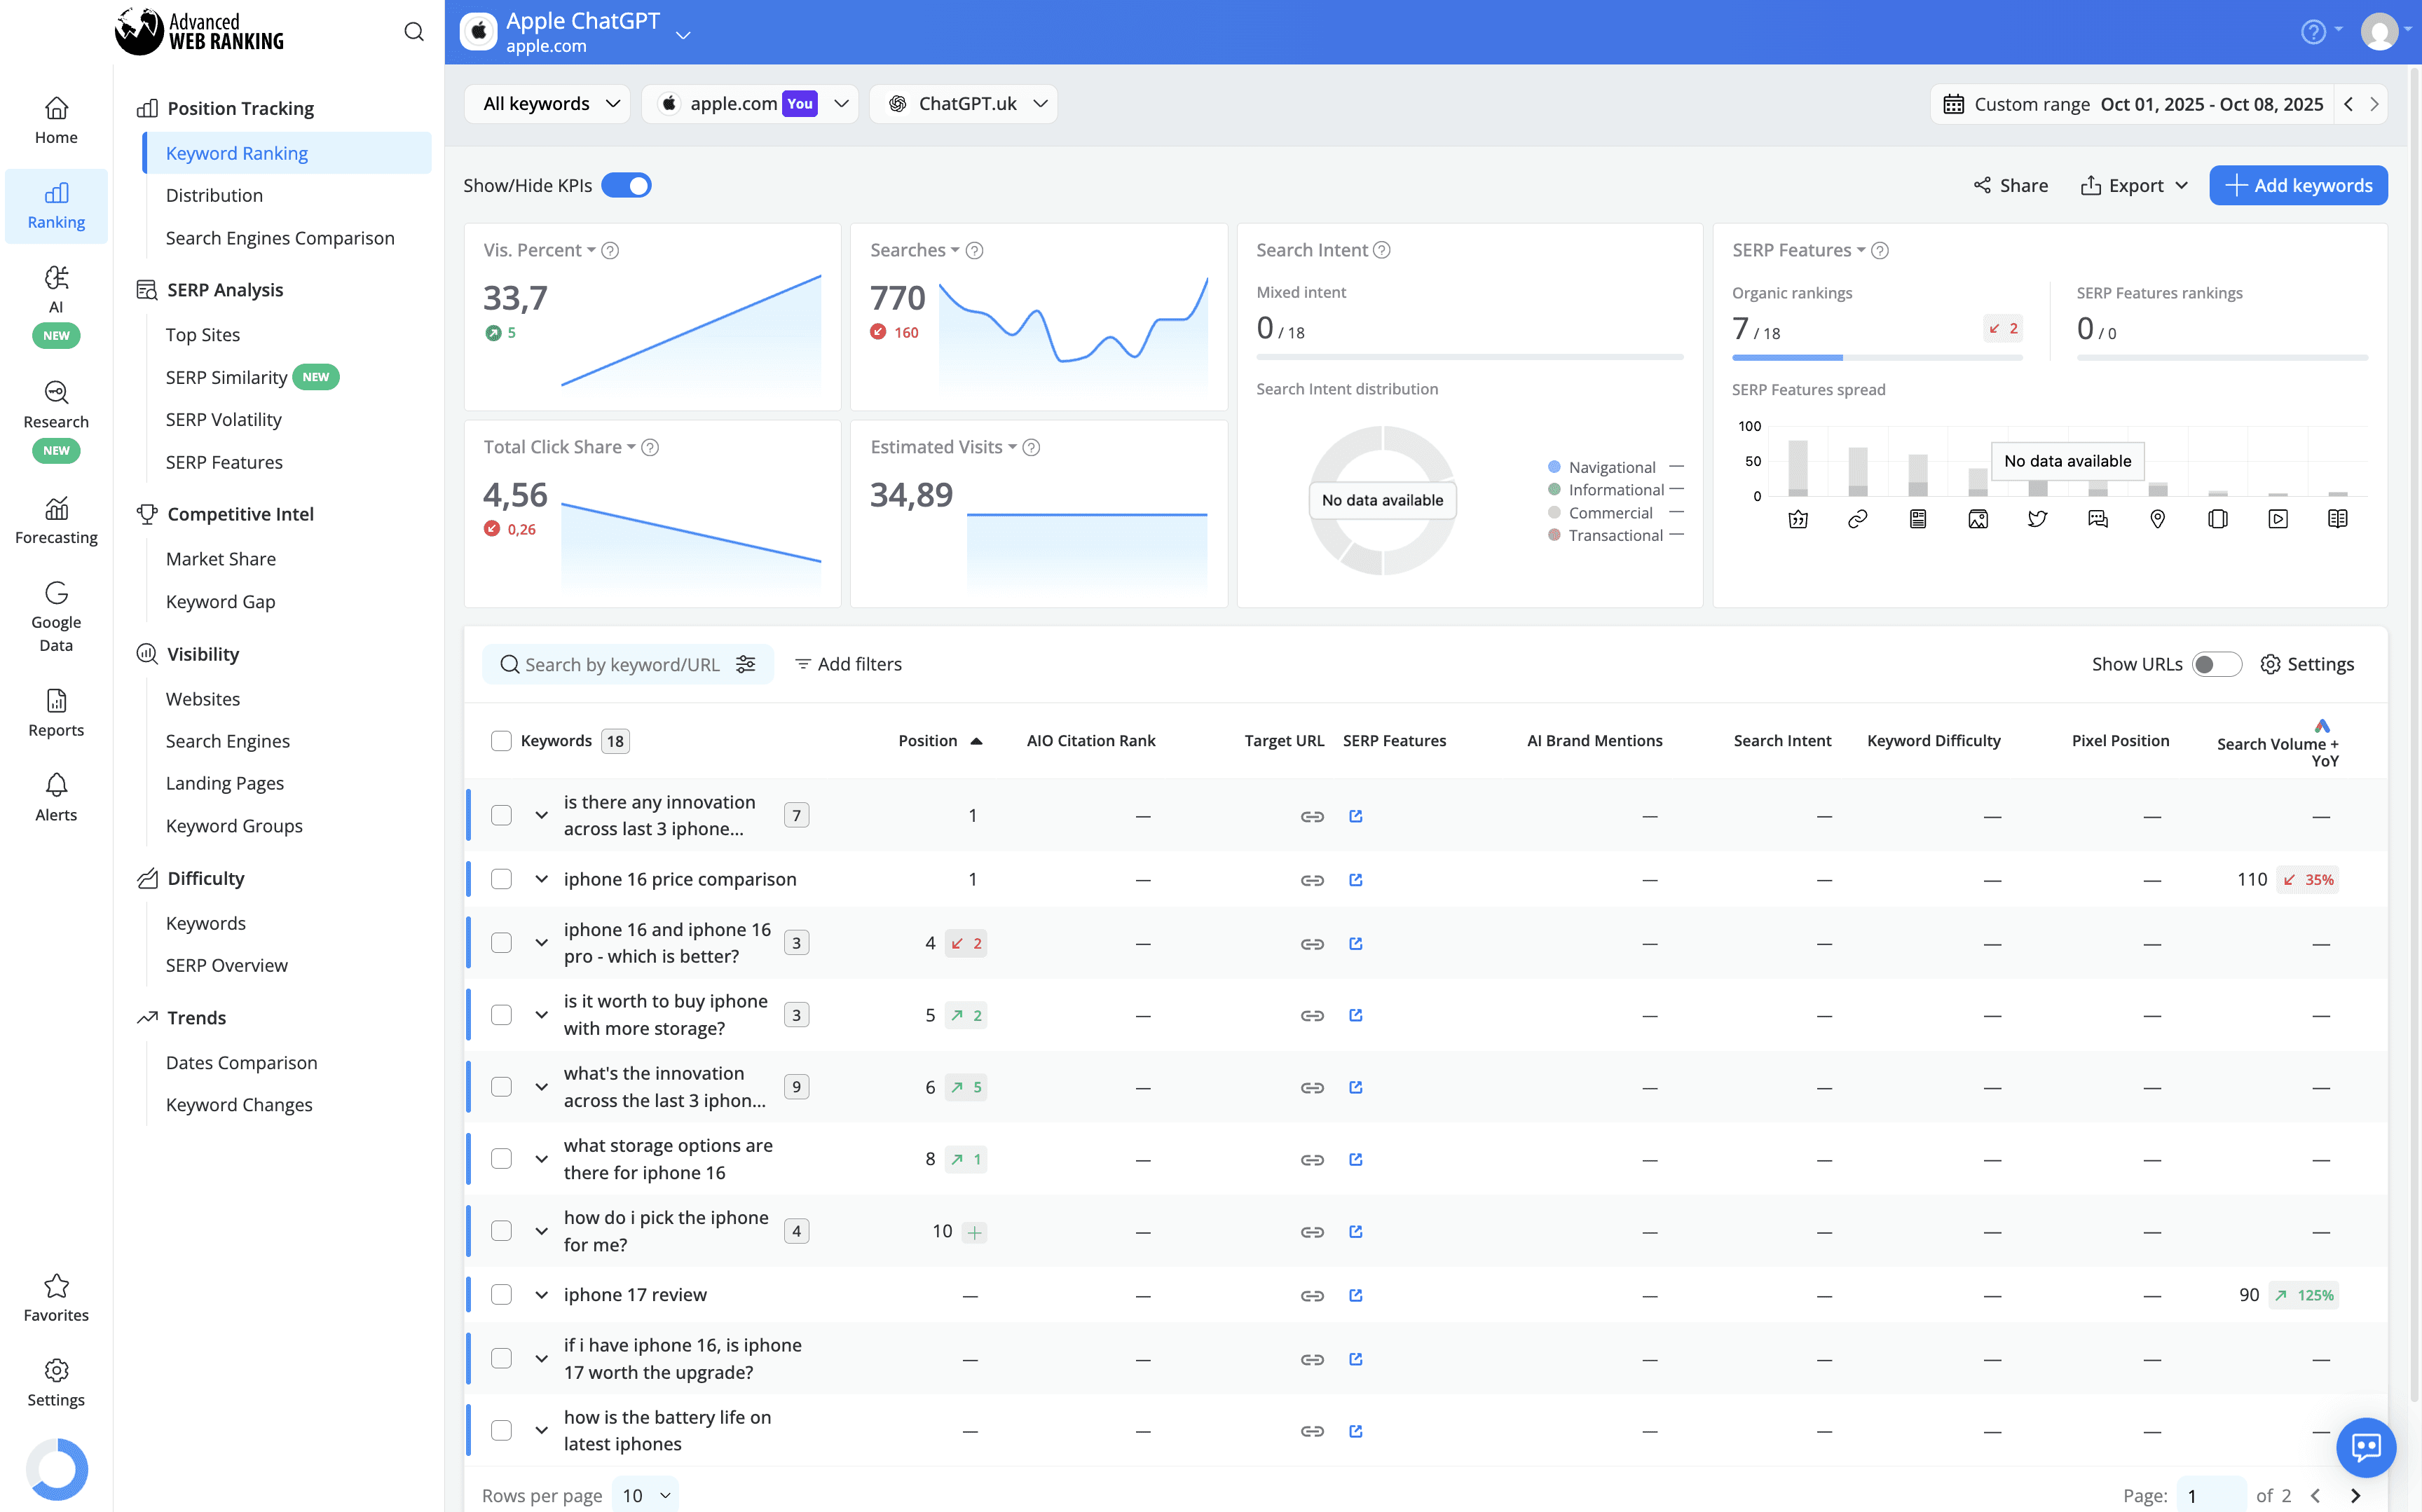This screenshot has width=2422, height=1512.
Task: Click the Add keywords button
Action: coord(2298,186)
